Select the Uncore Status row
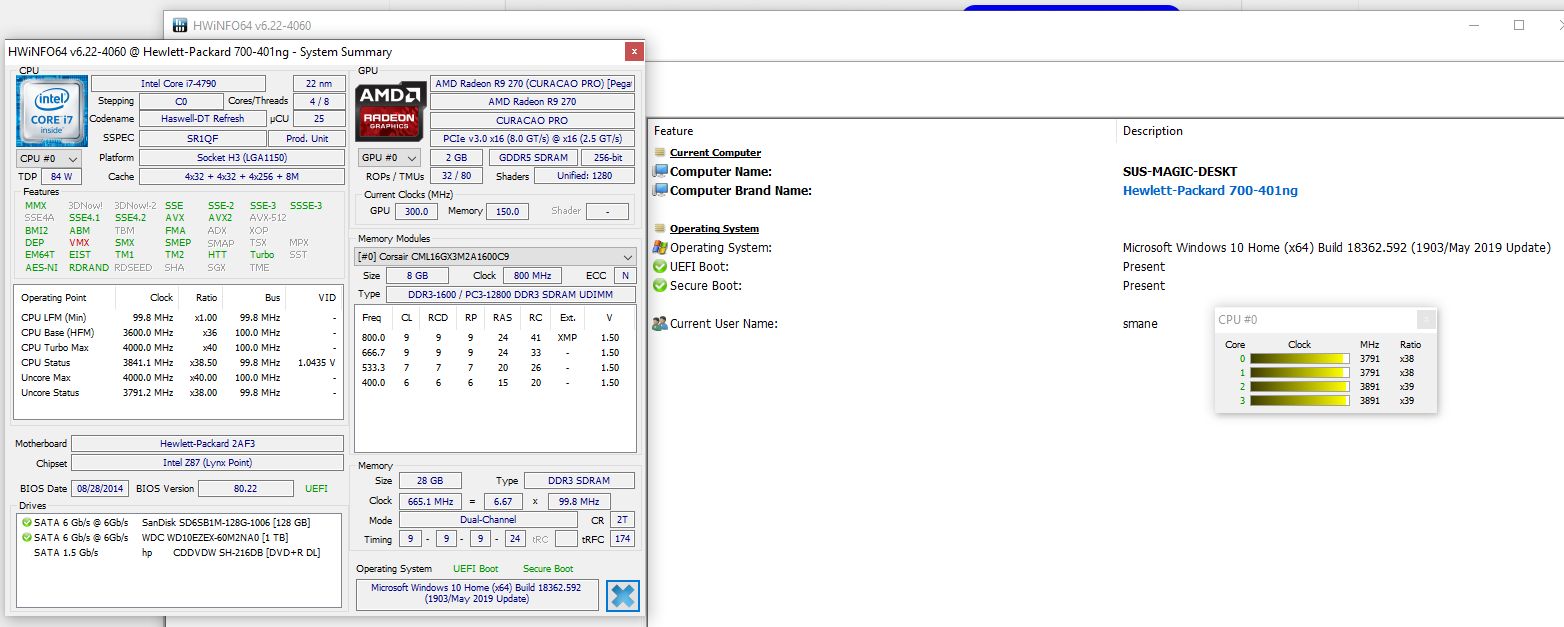 pyautogui.click(x=178, y=393)
